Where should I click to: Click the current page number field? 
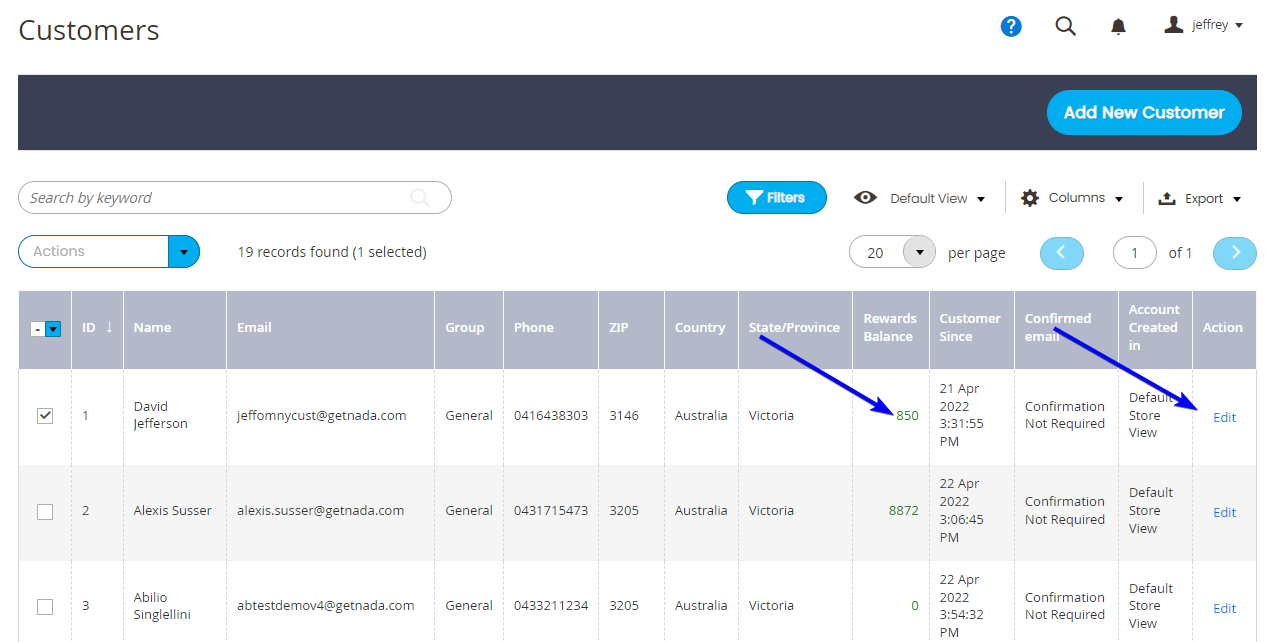(1135, 253)
